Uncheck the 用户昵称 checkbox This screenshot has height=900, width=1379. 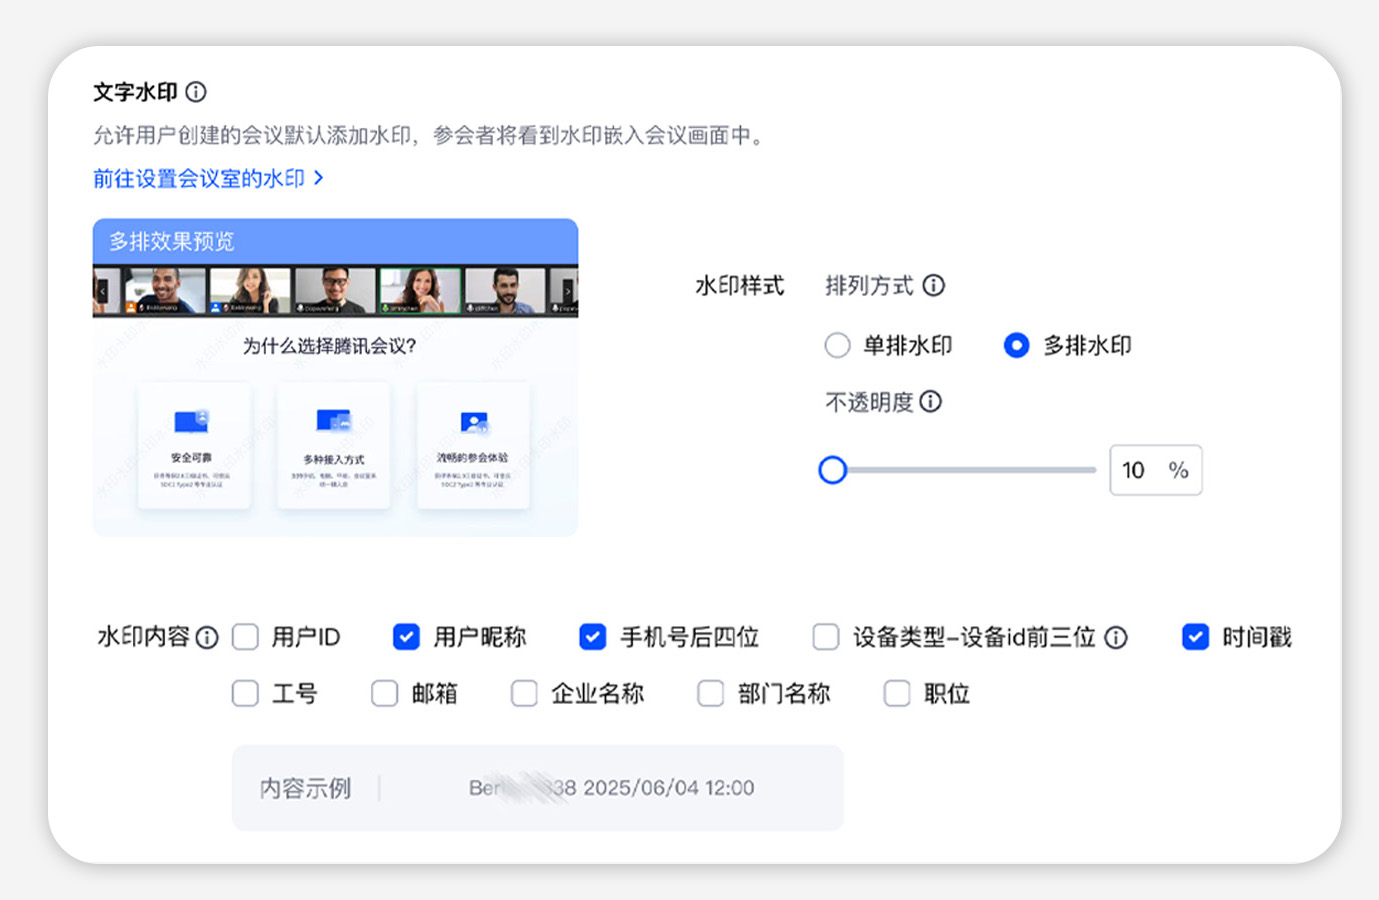pyautogui.click(x=406, y=637)
